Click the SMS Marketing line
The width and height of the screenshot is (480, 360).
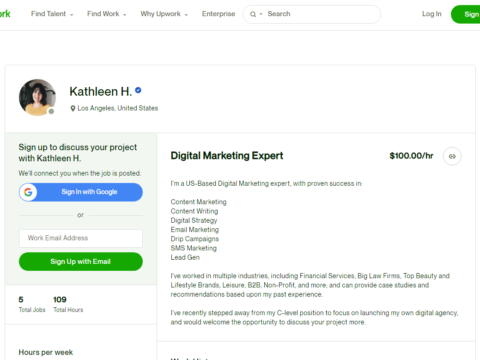(194, 248)
